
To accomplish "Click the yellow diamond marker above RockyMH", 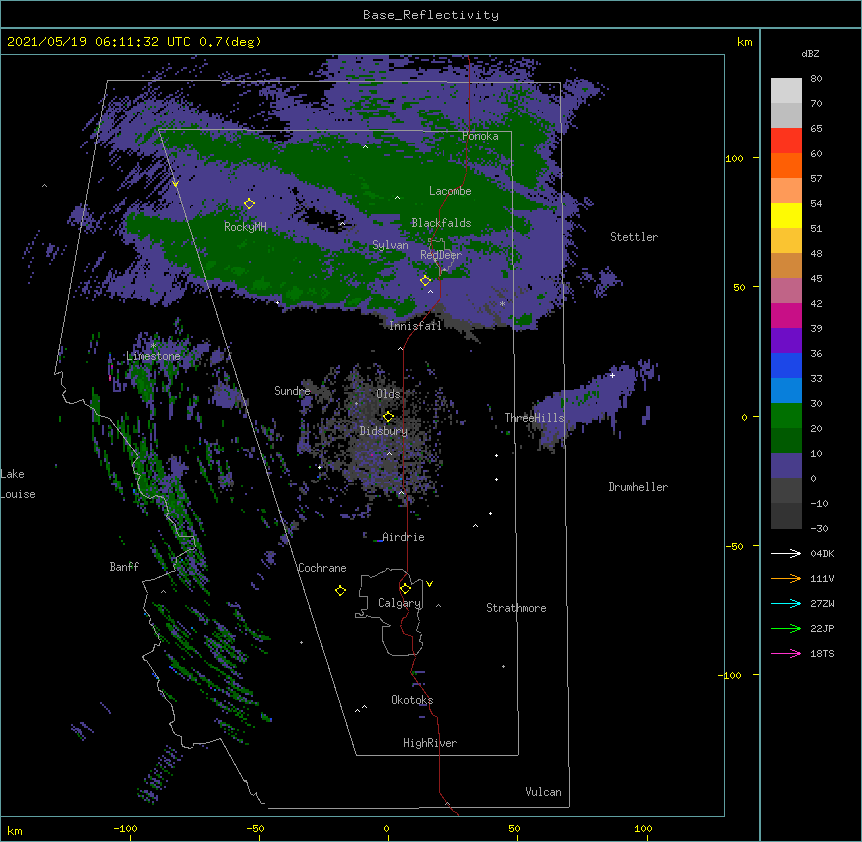I will (249, 204).
